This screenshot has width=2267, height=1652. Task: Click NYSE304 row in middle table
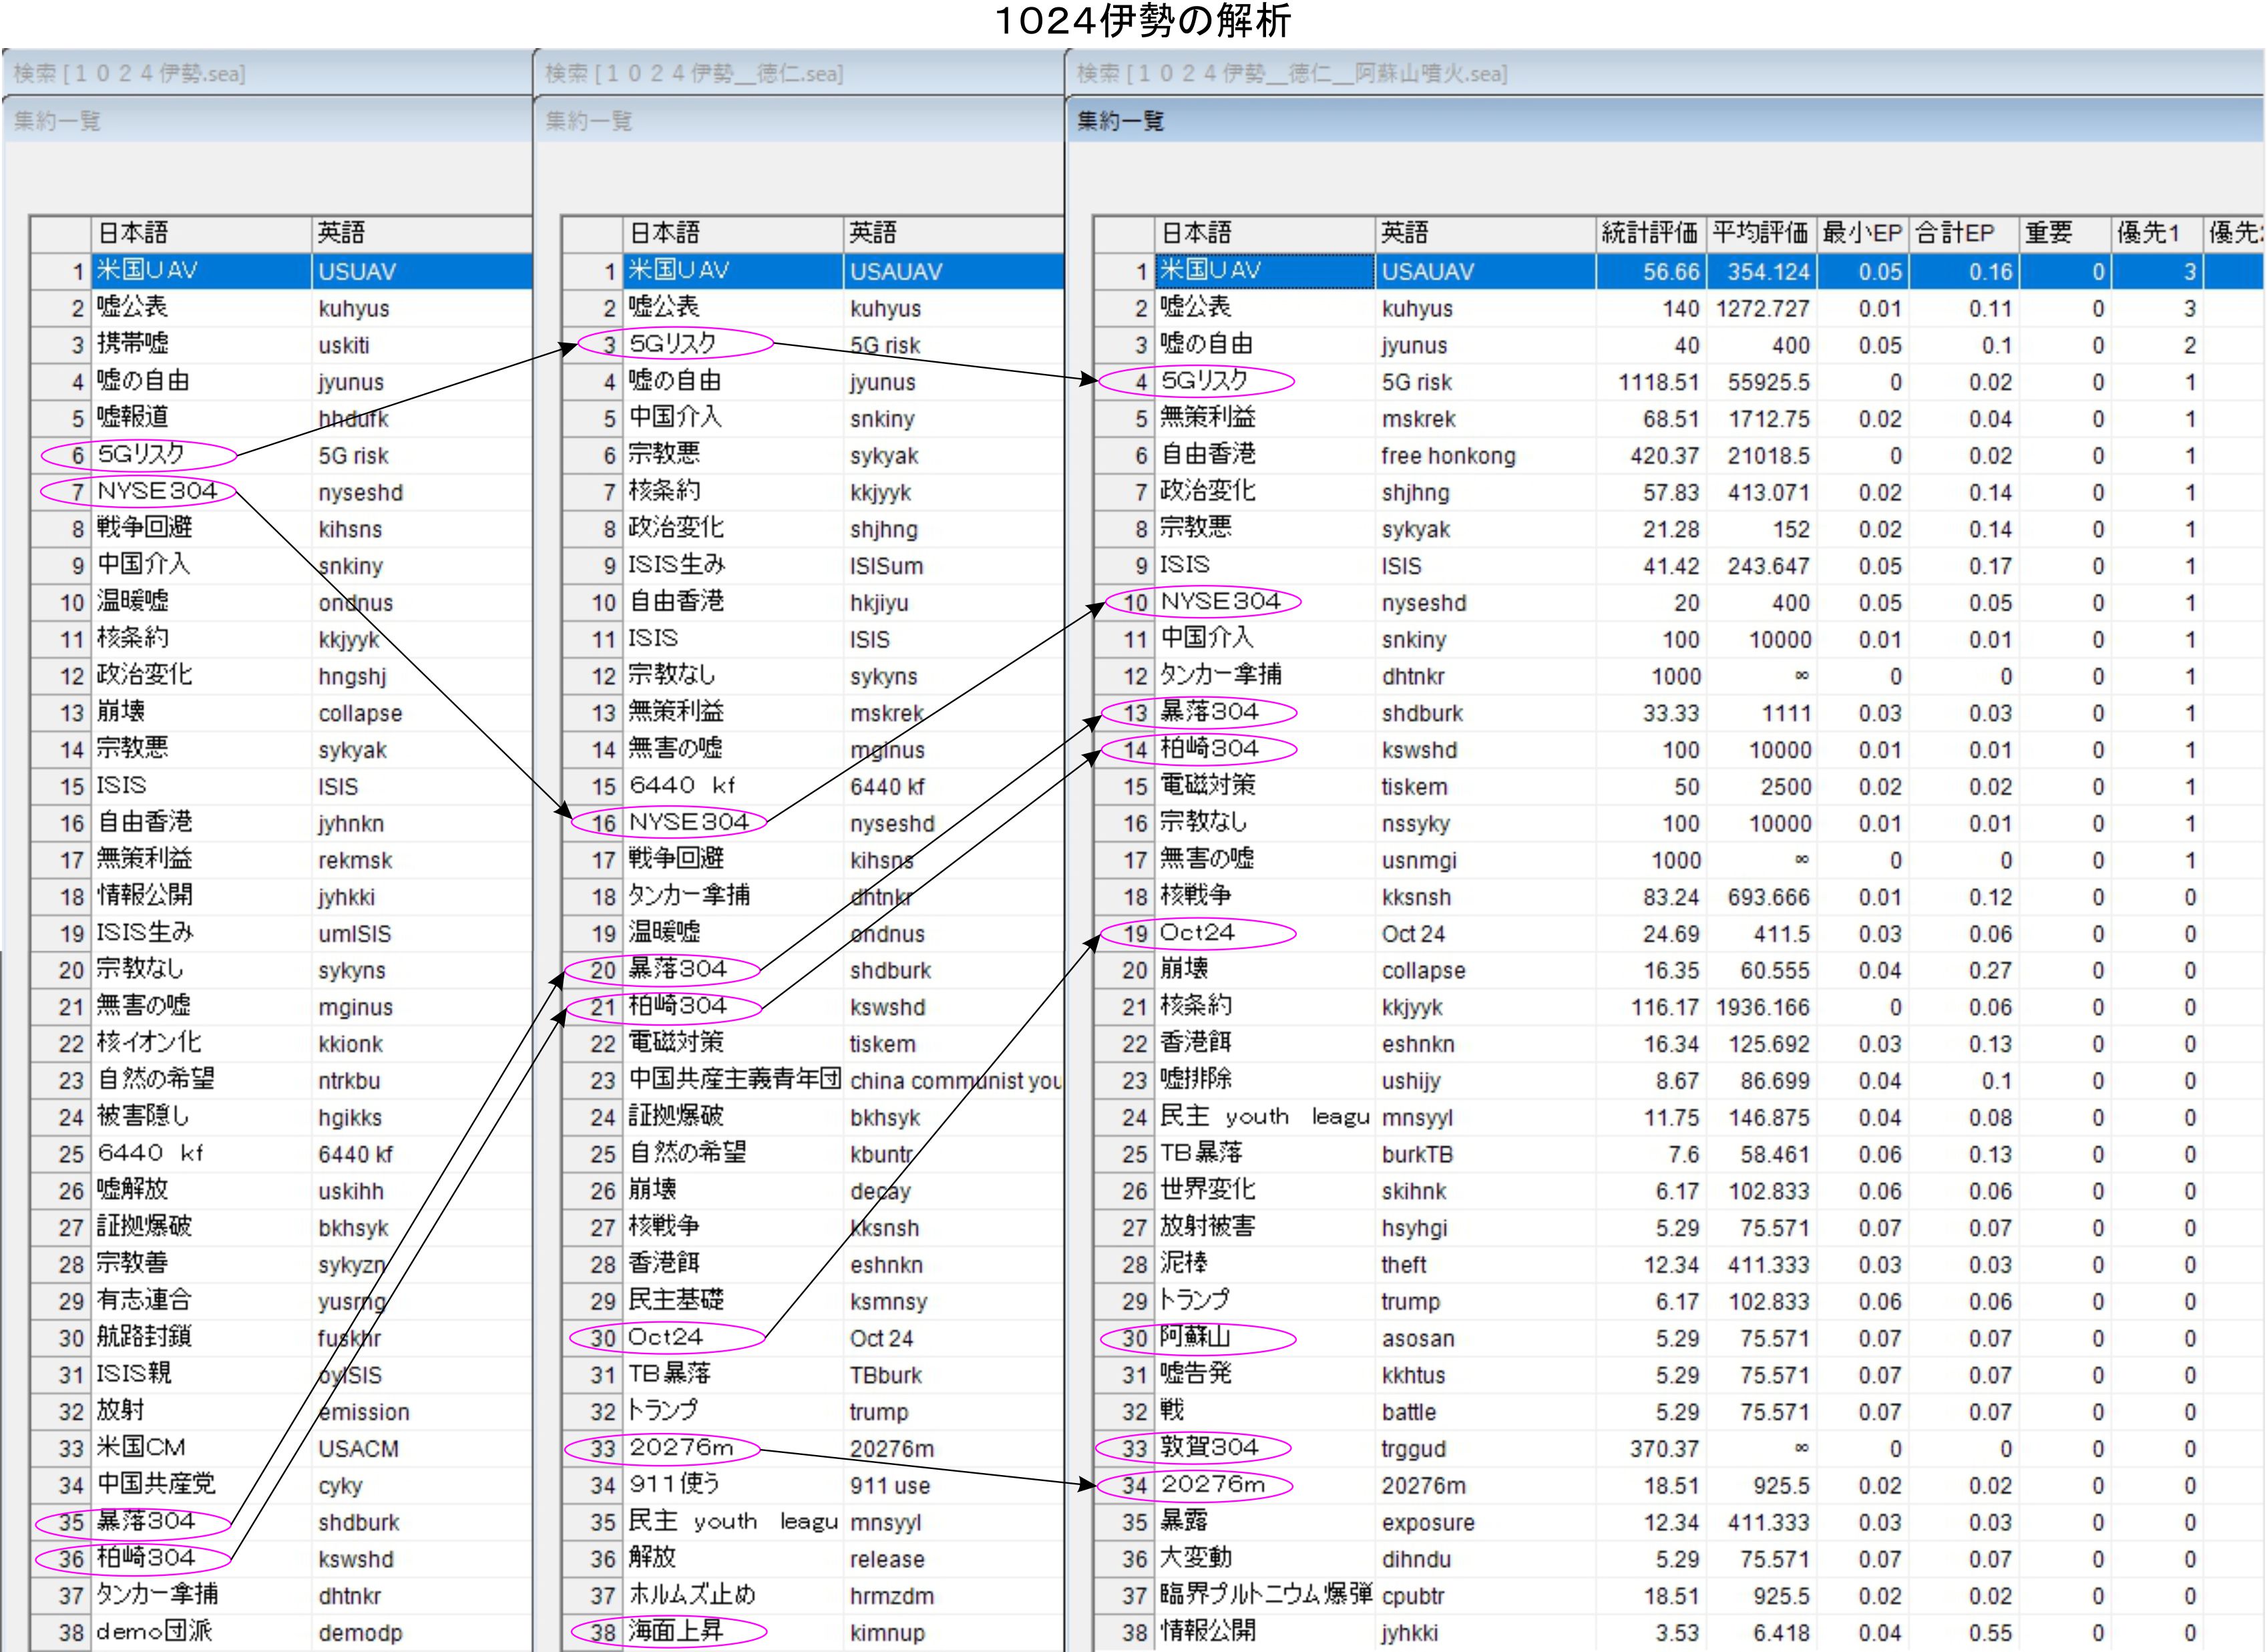coord(688,823)
